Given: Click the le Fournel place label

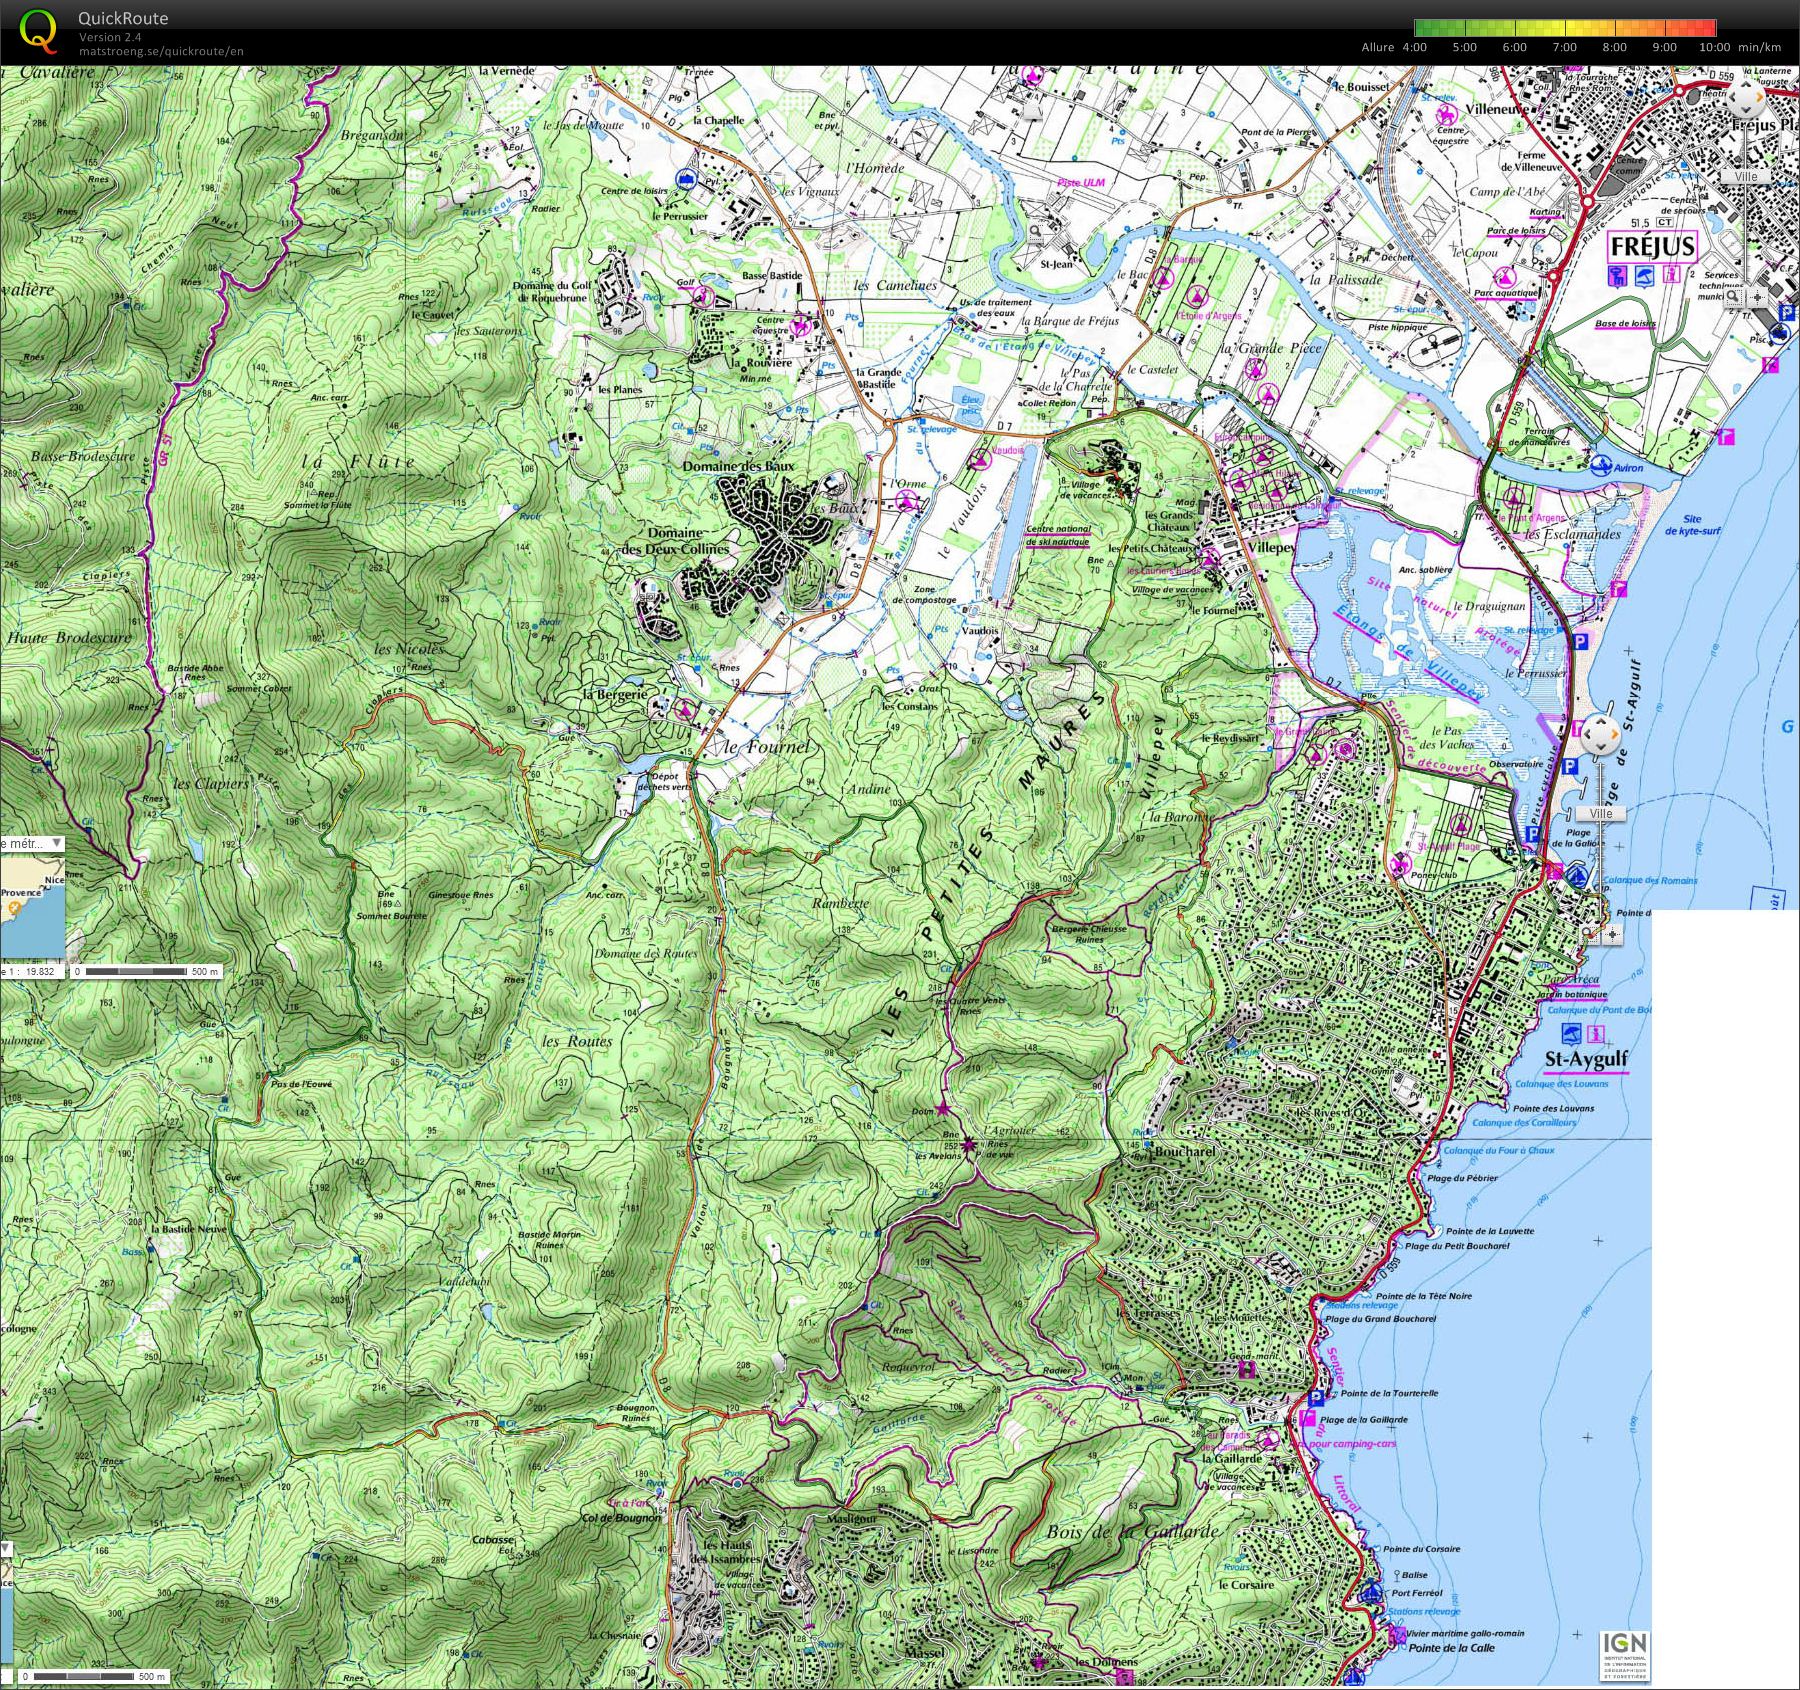Looking at the screenshot, I should pyautogui.click(x=767, y=747).
